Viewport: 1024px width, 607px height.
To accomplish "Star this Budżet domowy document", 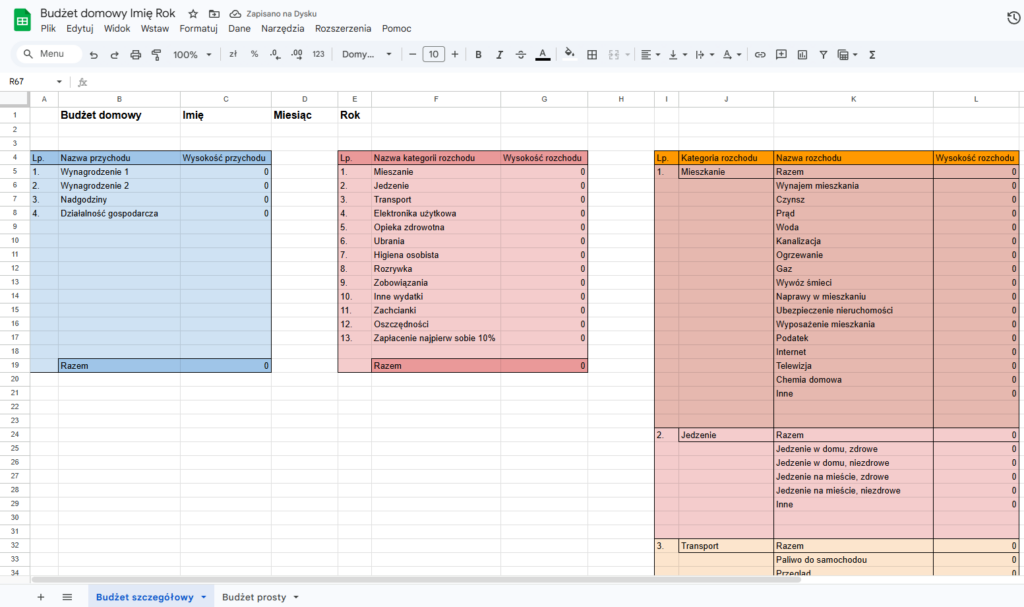I will coord(193,14).
